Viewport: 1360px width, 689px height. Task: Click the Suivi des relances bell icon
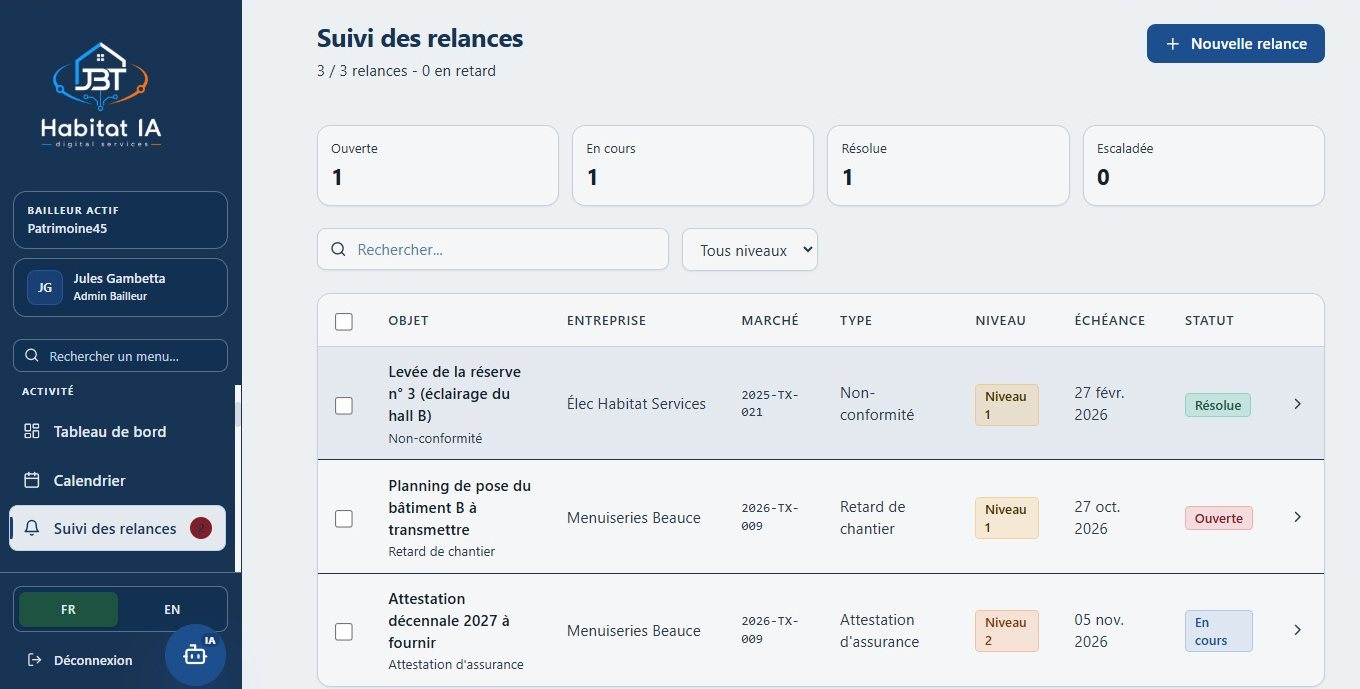[x=32, y=528]
